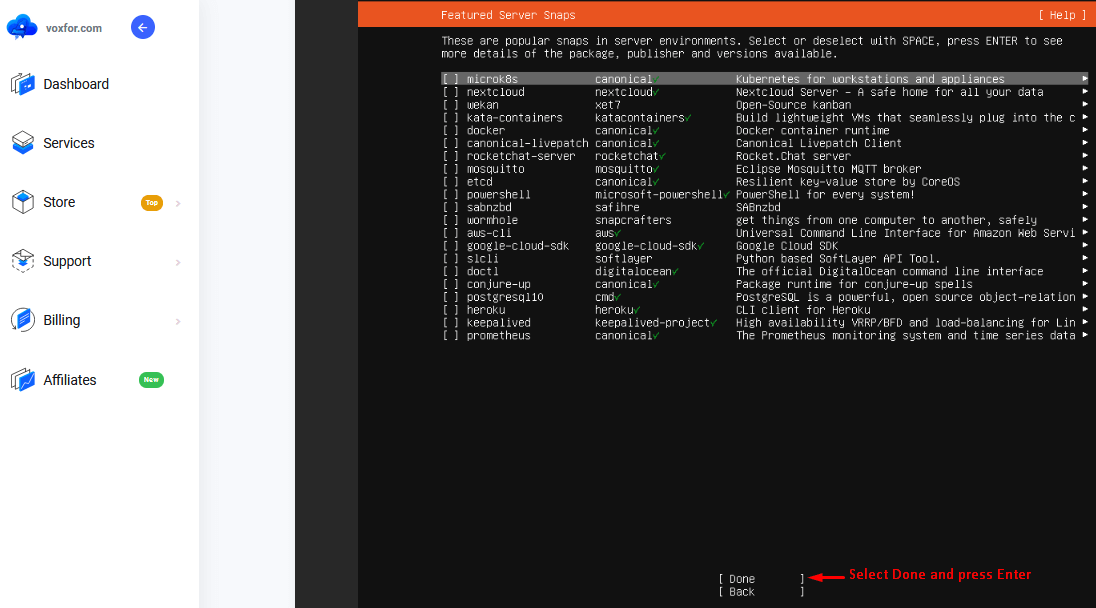Click the Services sidebar icon
The height and width of the screenshot is (608, 1096).
(22, 143)
